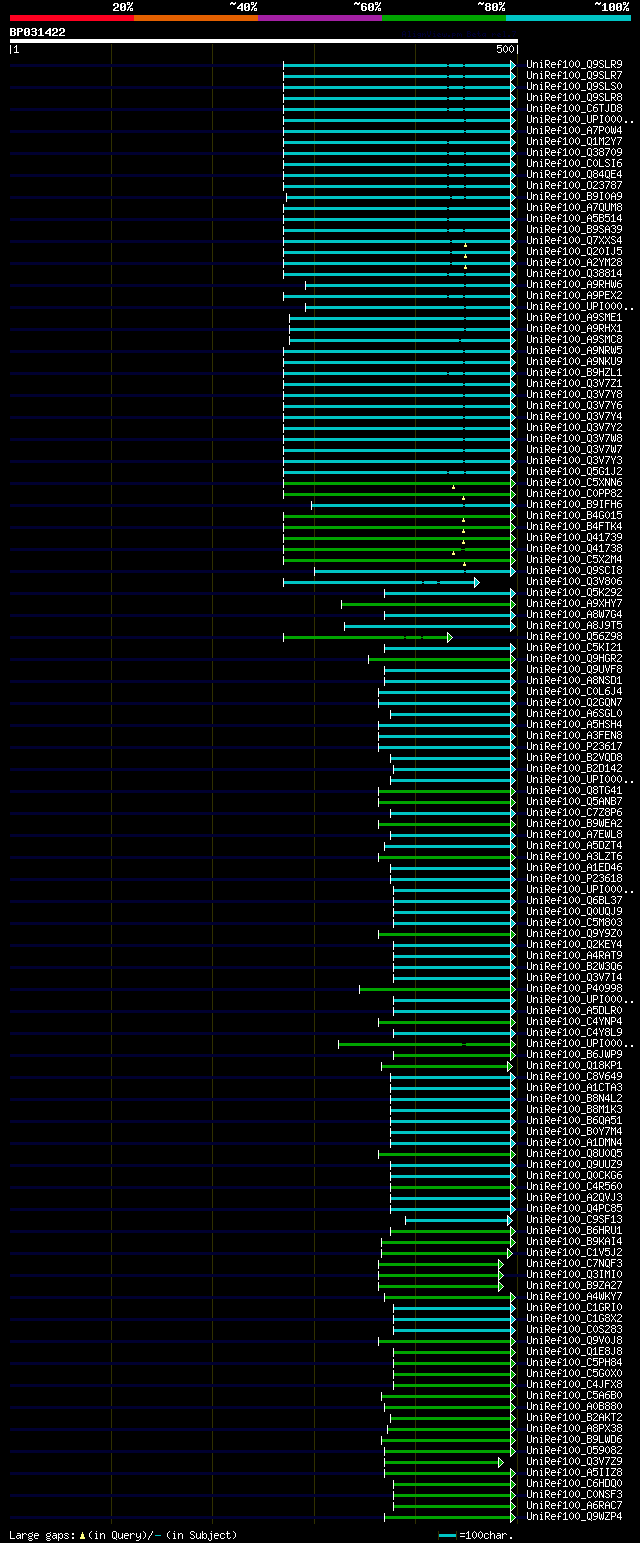The image size is (640, 1543).
Task: Click label UniRef100_A1CTA3
Action: [574, 1087]
